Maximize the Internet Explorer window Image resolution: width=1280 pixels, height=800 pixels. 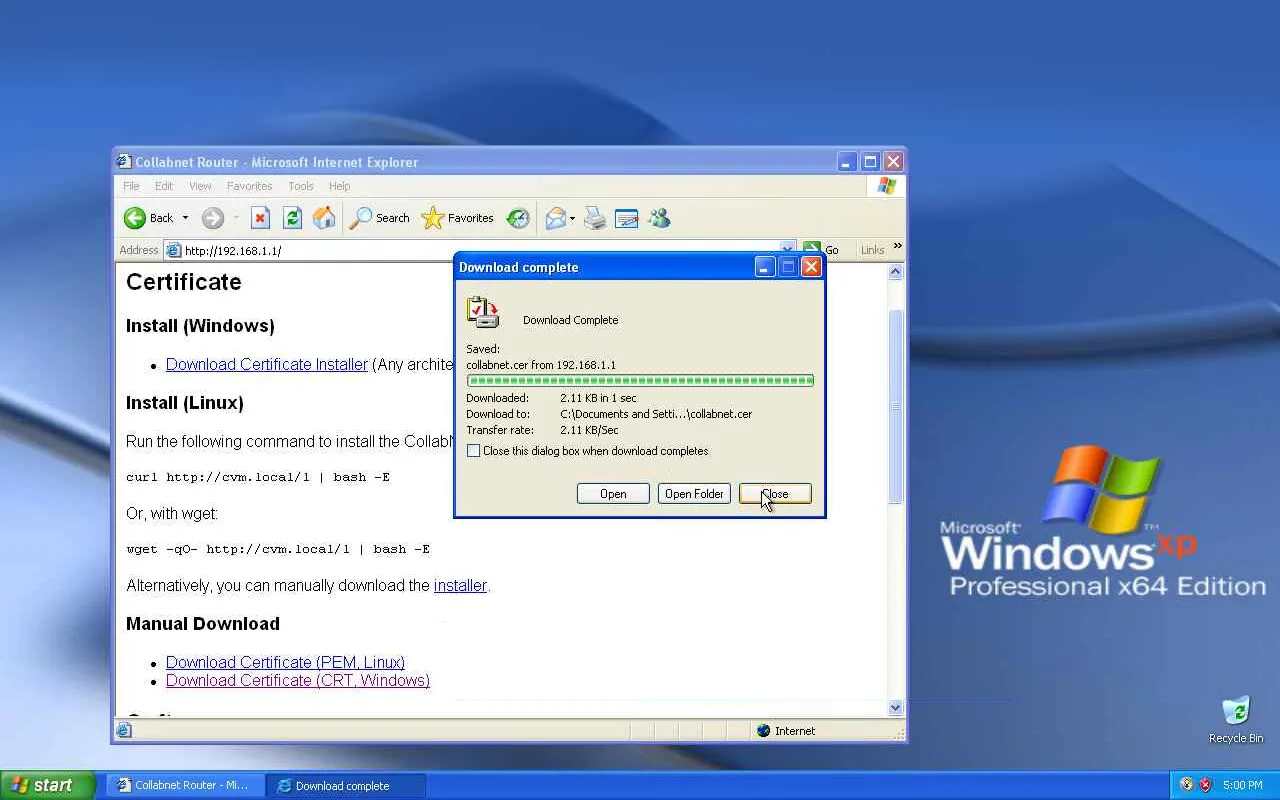(x=870, y=161)
